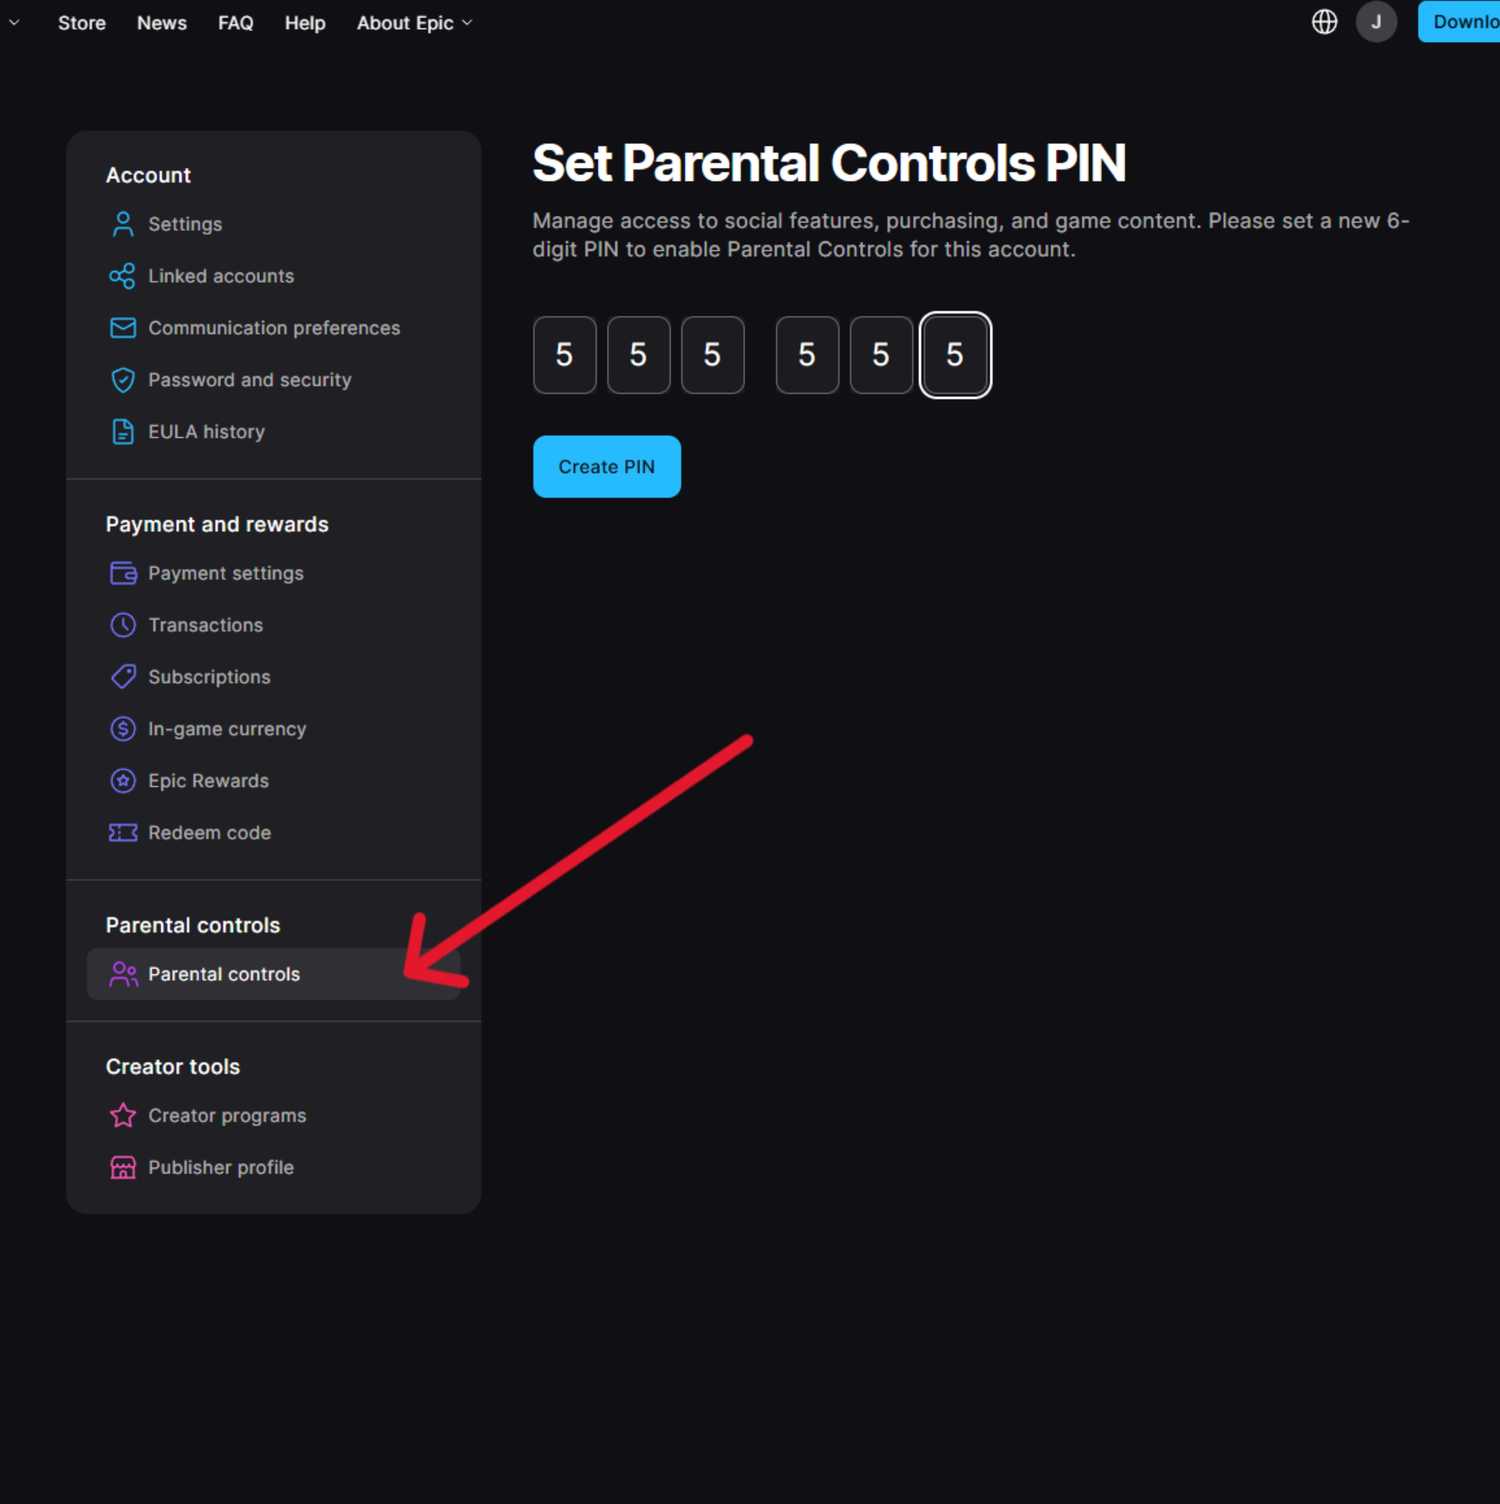
Task: Click the Help menu item
Action: click(x=305, y=22)
